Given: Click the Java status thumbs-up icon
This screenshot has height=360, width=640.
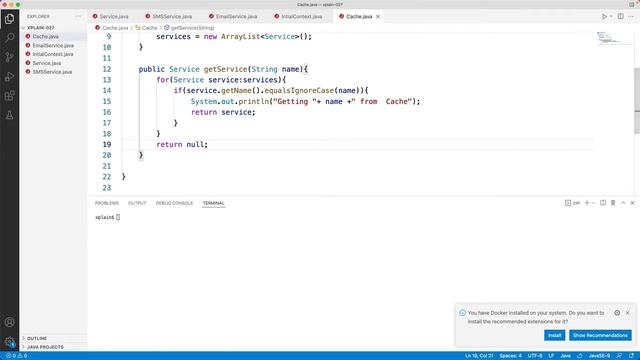Looking at the screenshot, I should pyautogui.click(x=580, y=356).
